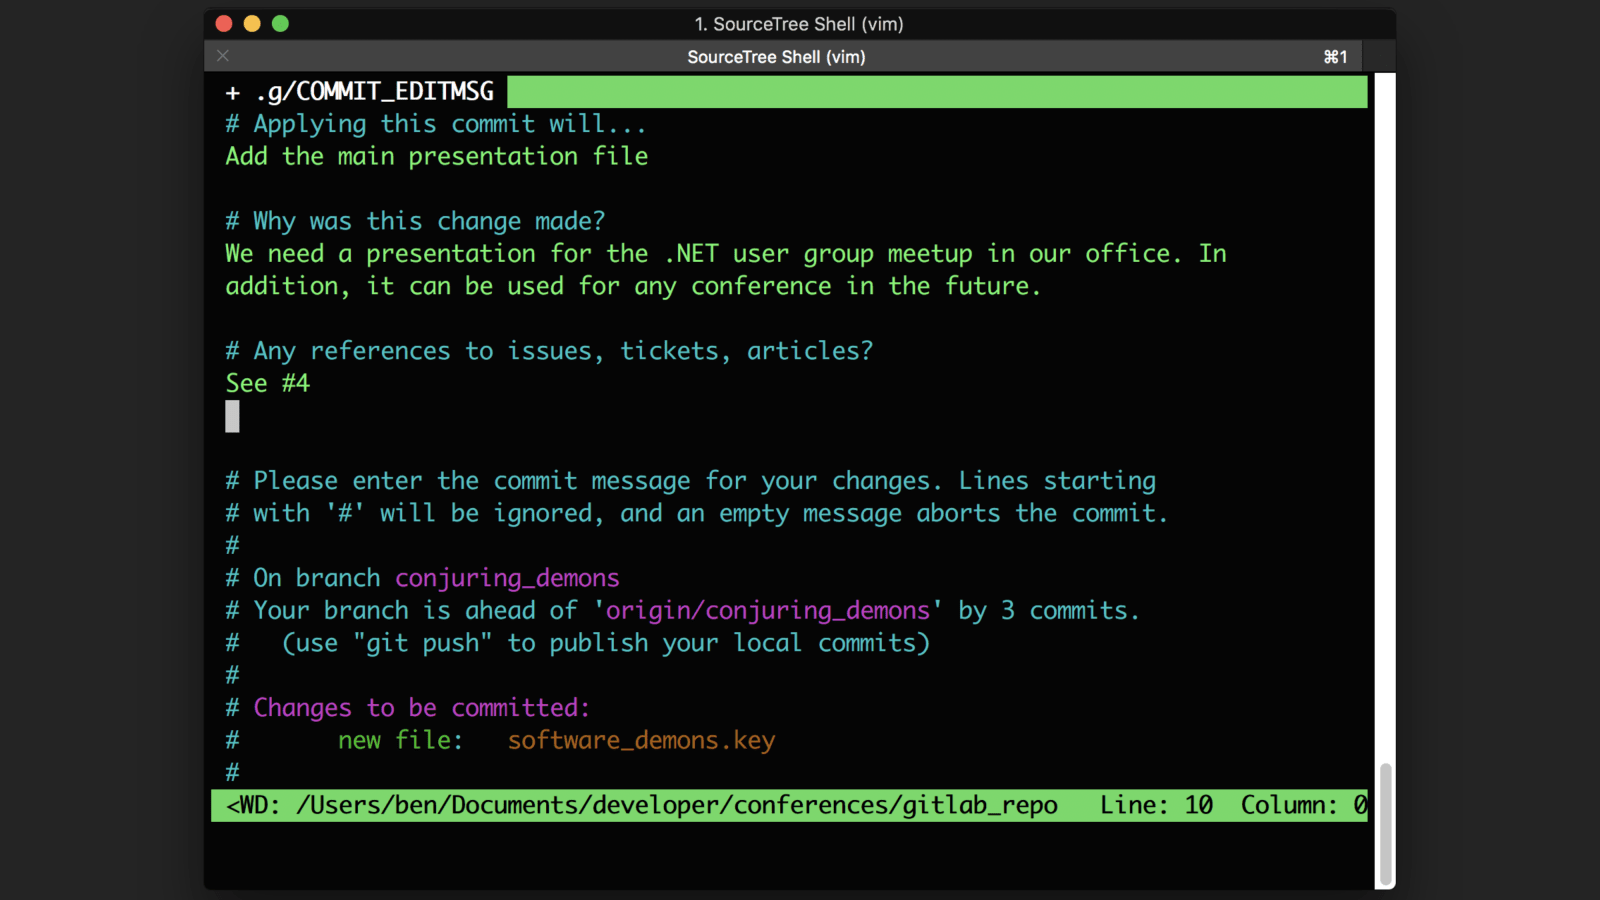Click the yellow minimize window button
Screen dimensions: 1600x900
252,24
